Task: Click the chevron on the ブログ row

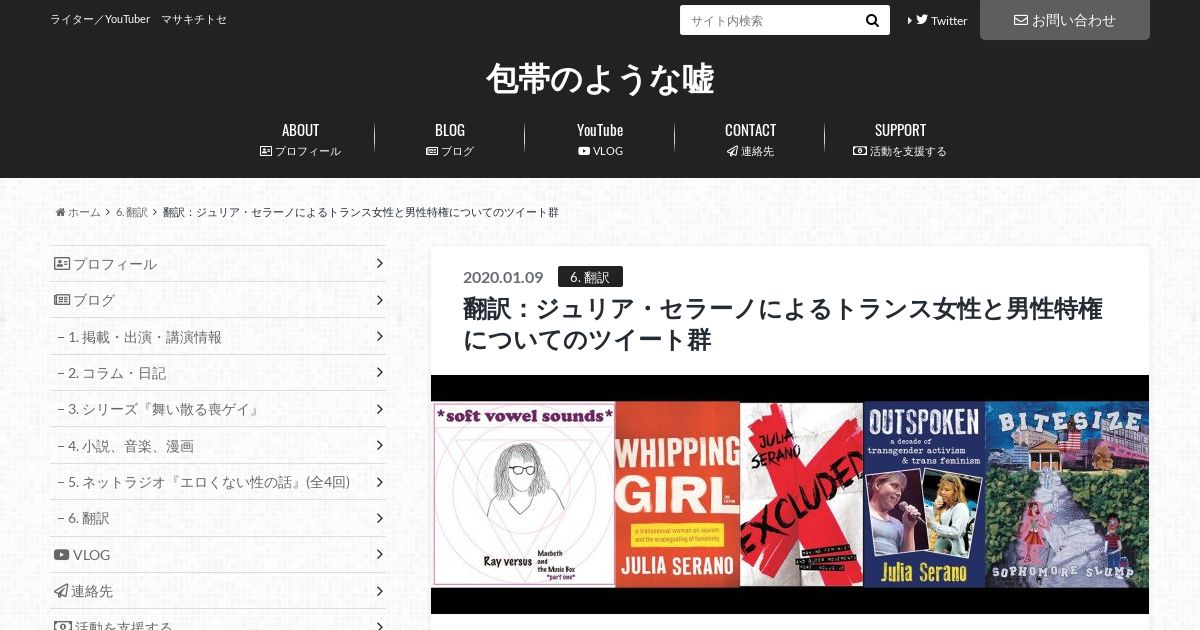Action: [x=380, y=300]
